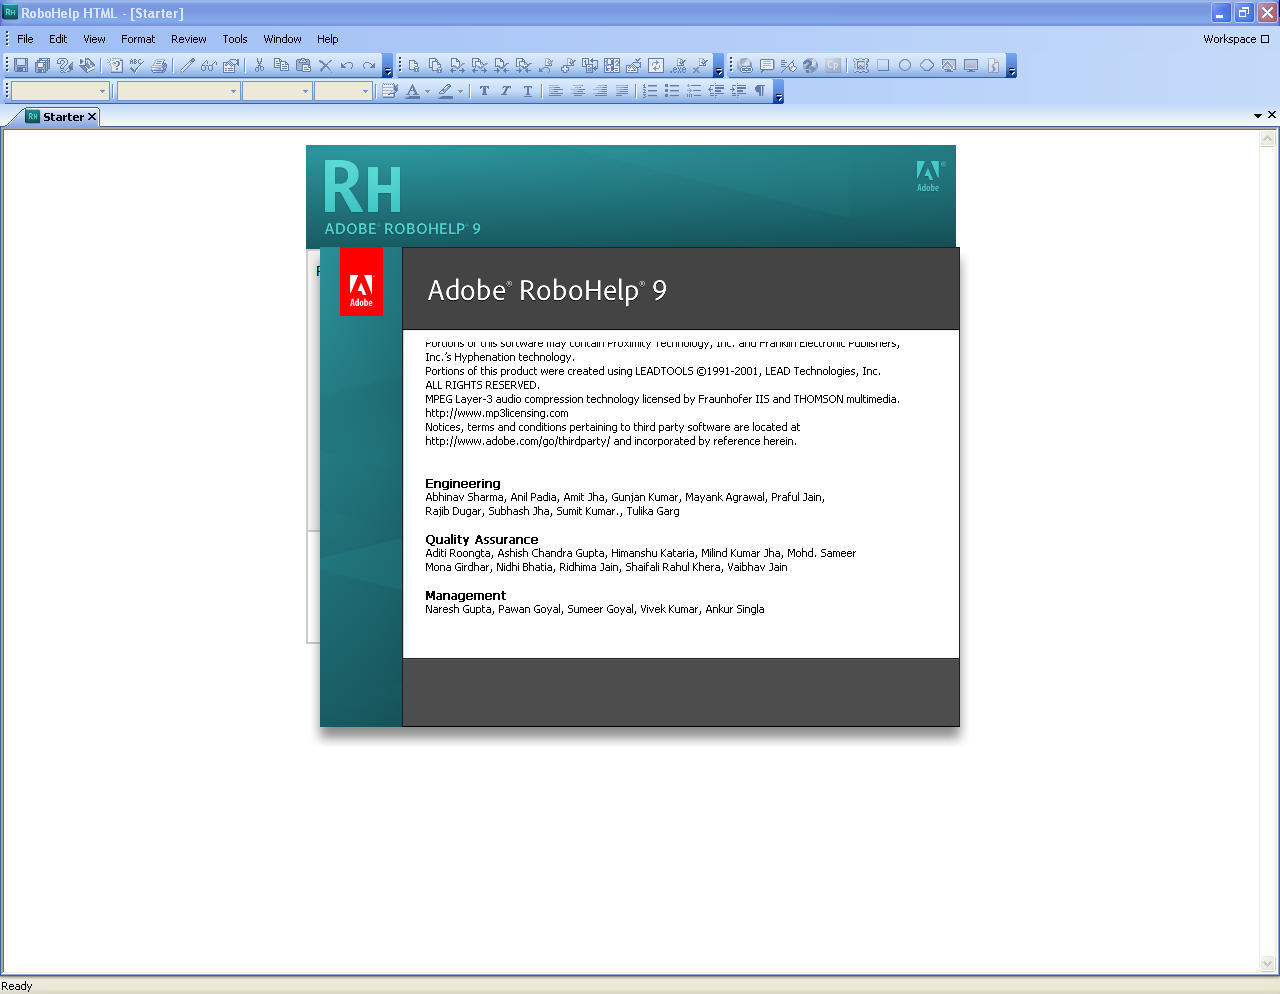The image size is (1280, 994).
Task: Click the decrease indent icon
Action: 716,91
